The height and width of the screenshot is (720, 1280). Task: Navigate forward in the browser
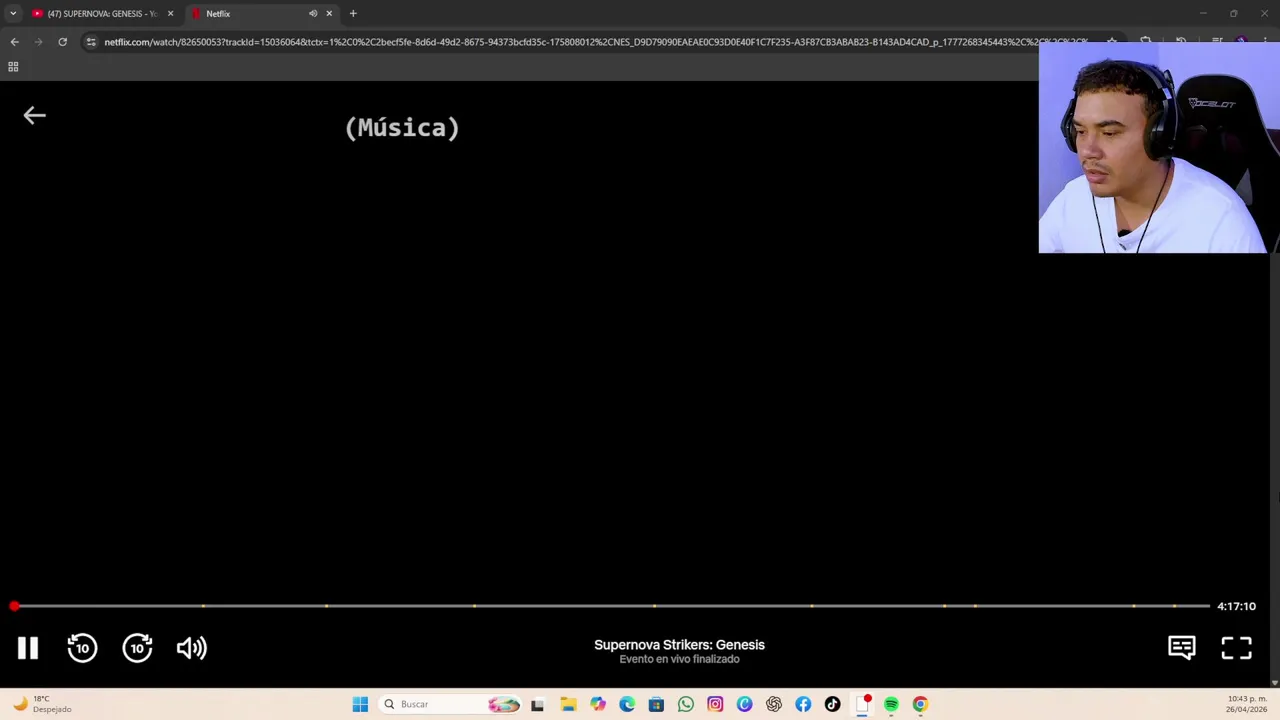(x=38, y=42)
